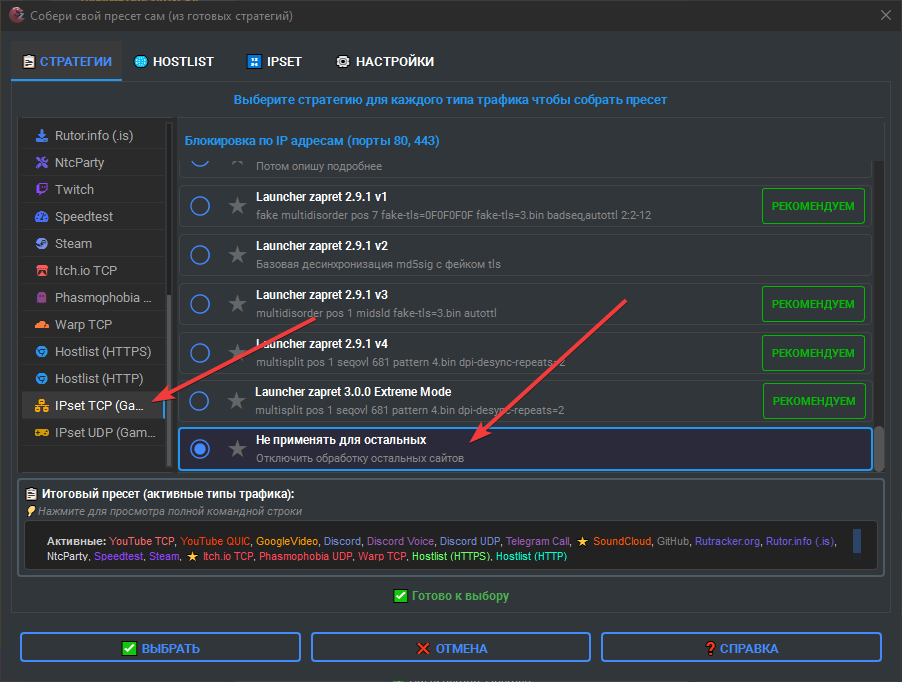The image size is (902, 682).
Task: Click the Блокировка по IP адресам heading
Action: point(312,140)
